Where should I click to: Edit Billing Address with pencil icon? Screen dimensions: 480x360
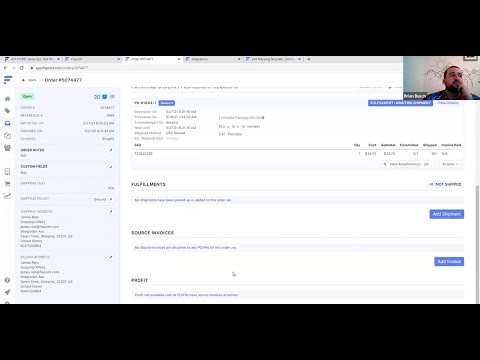(111, 257)
